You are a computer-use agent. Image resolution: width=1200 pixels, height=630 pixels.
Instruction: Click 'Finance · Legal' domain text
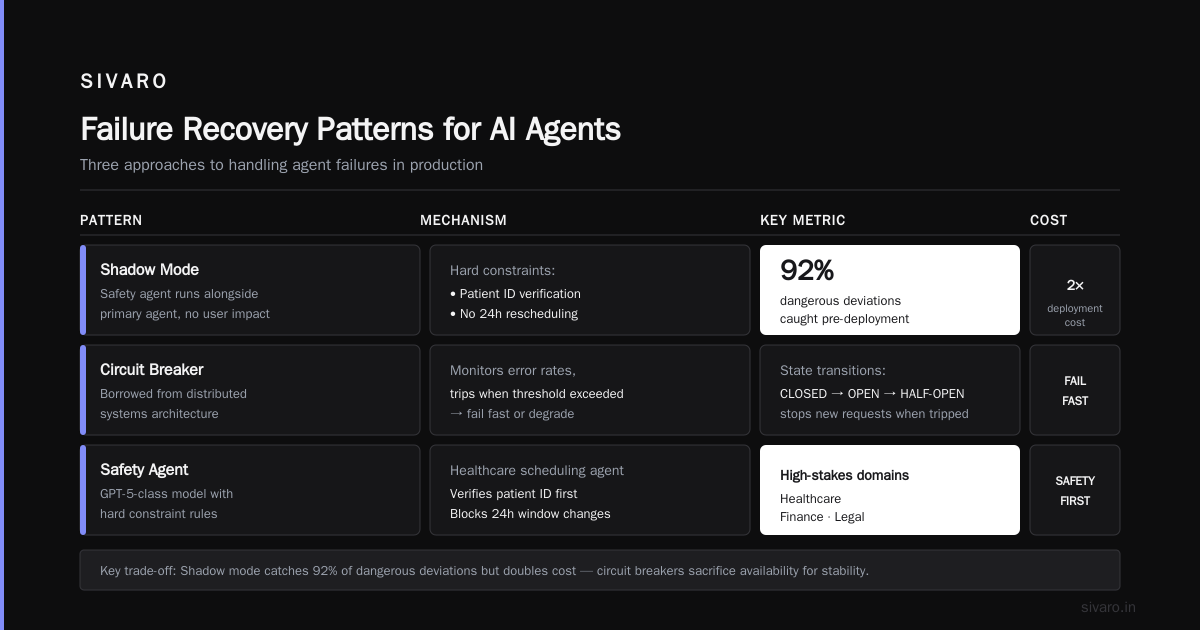pos(822,517)
